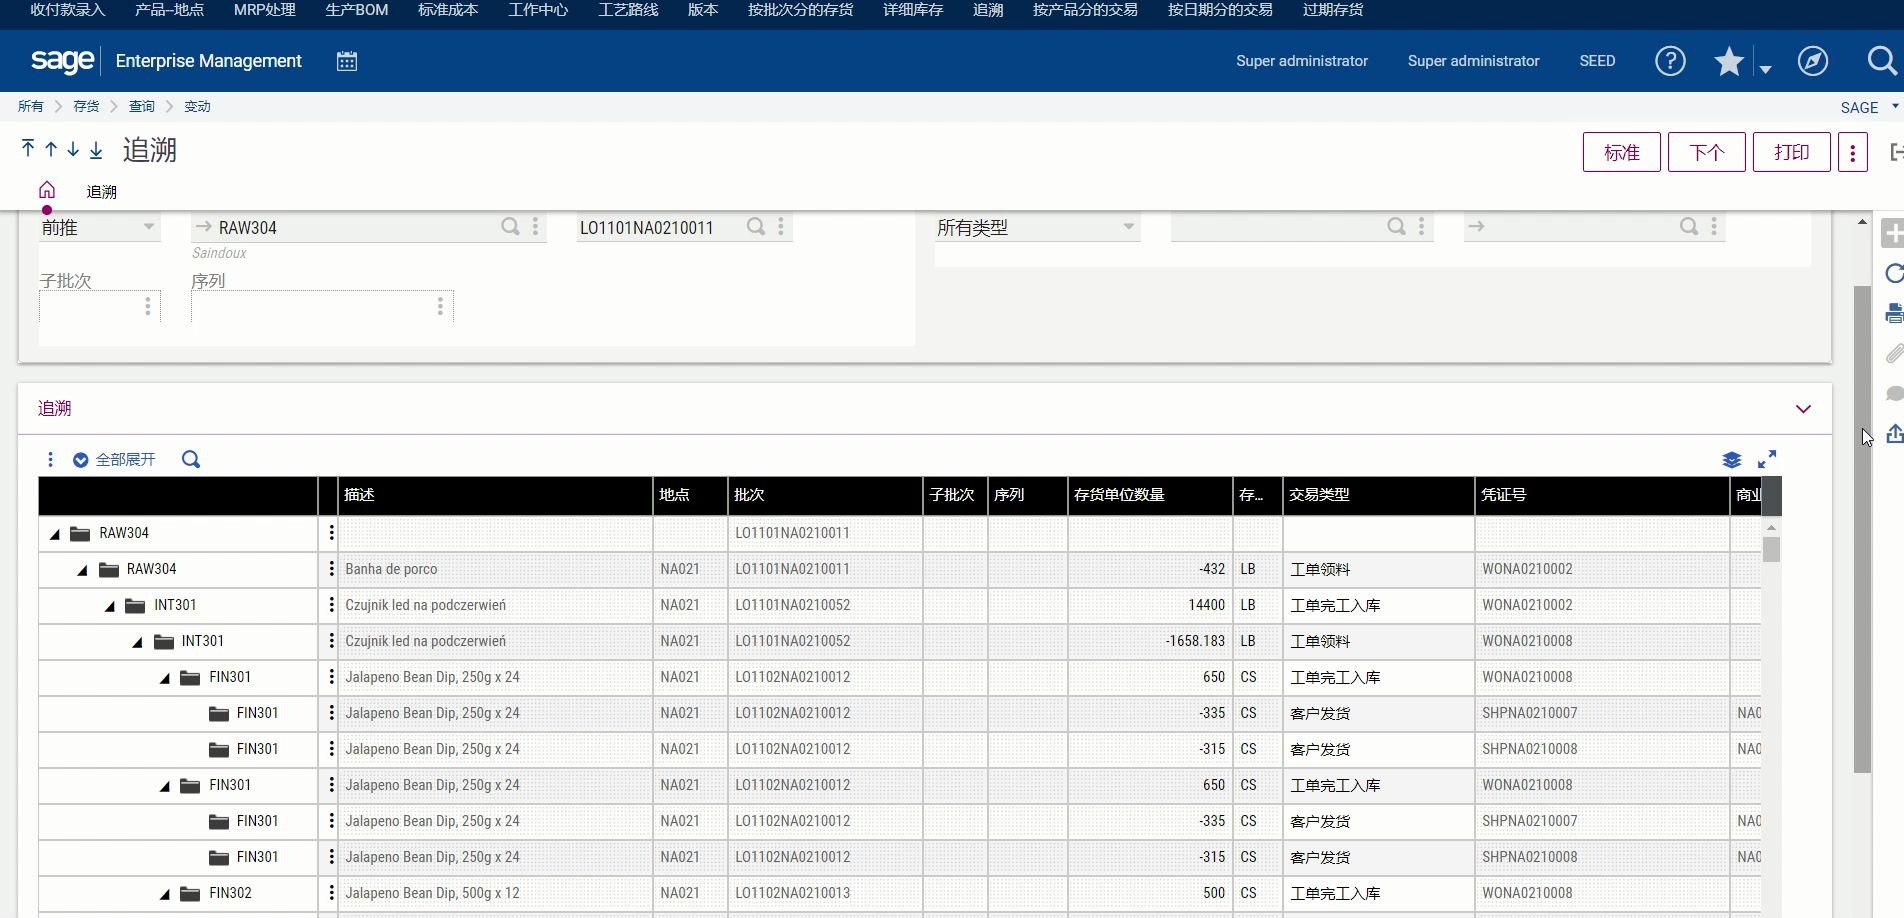The height and width of the screenshot is (918, 1904).
Task: Expand grid to full screen
Action: pyautogui.click(x=1767, y=459)
